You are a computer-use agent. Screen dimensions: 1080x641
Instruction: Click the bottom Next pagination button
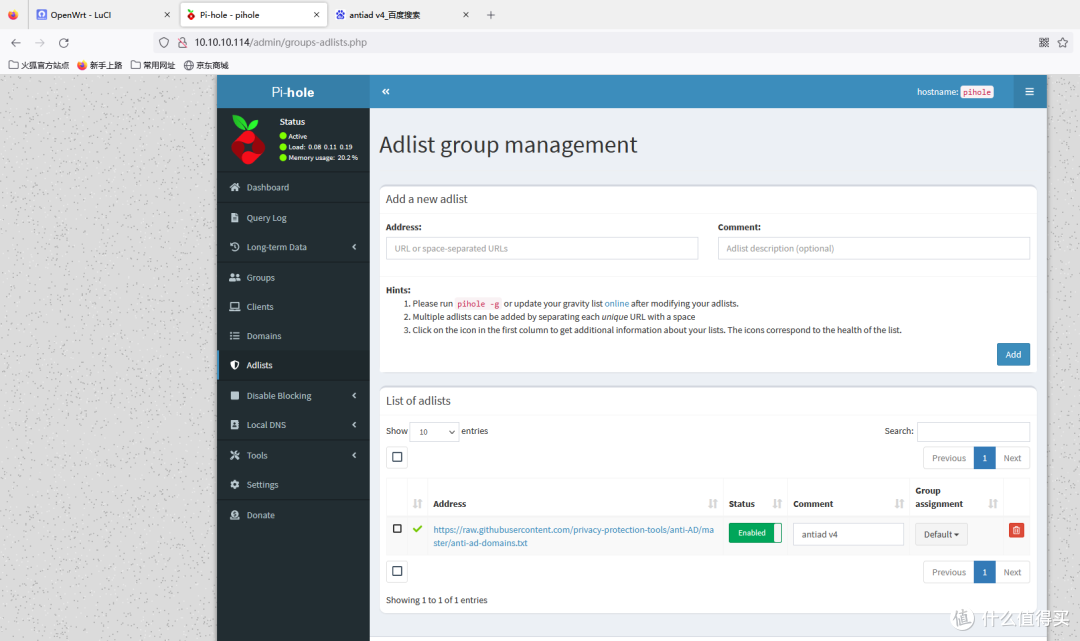[1012, 572]
